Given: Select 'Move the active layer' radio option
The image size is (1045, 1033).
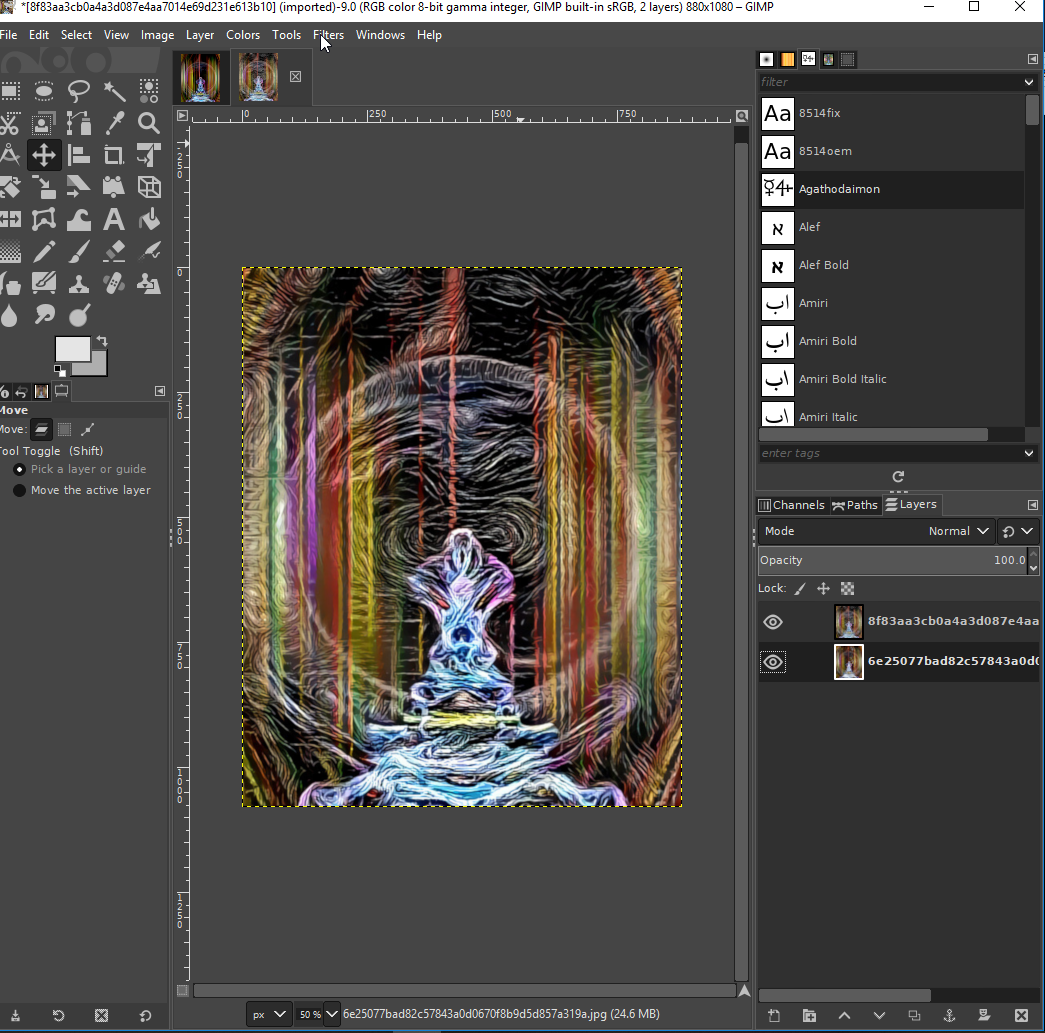Looking at the screenshot, I should coord(19,490).
